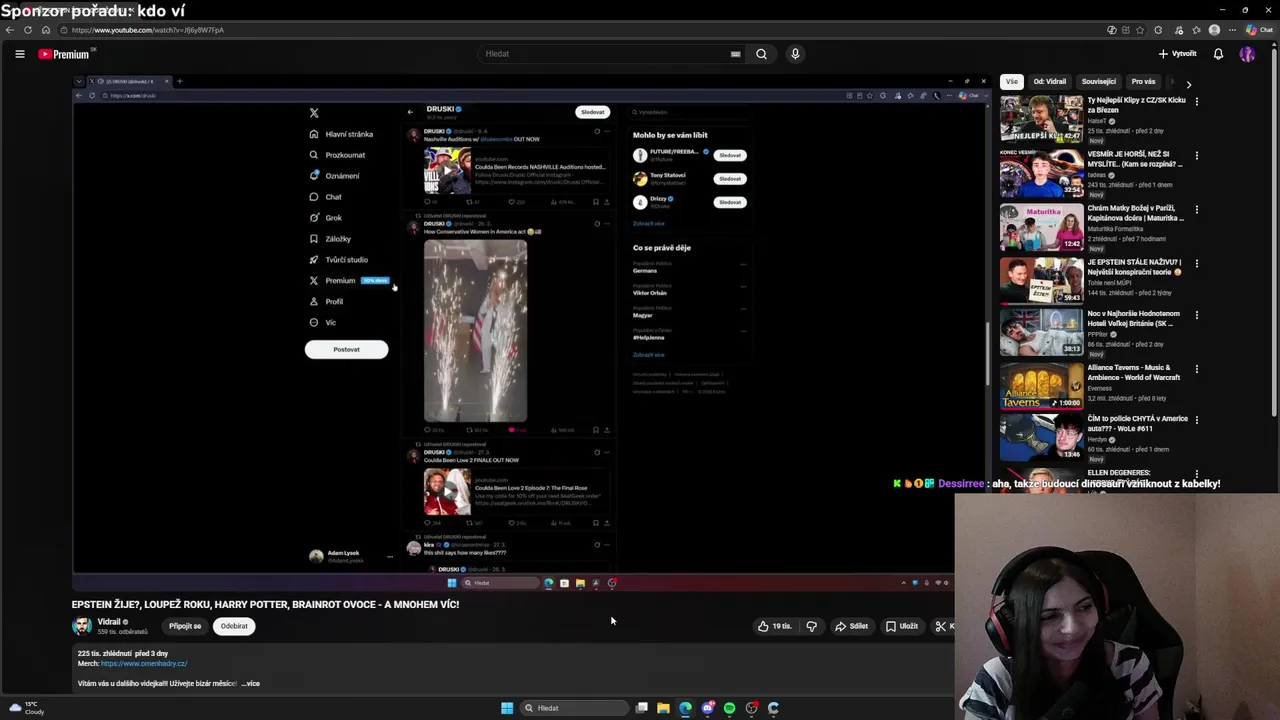Open the YouTube guide hamburger menu
This screenshot has height=720, width=1280.
click(x=19, y=54)
